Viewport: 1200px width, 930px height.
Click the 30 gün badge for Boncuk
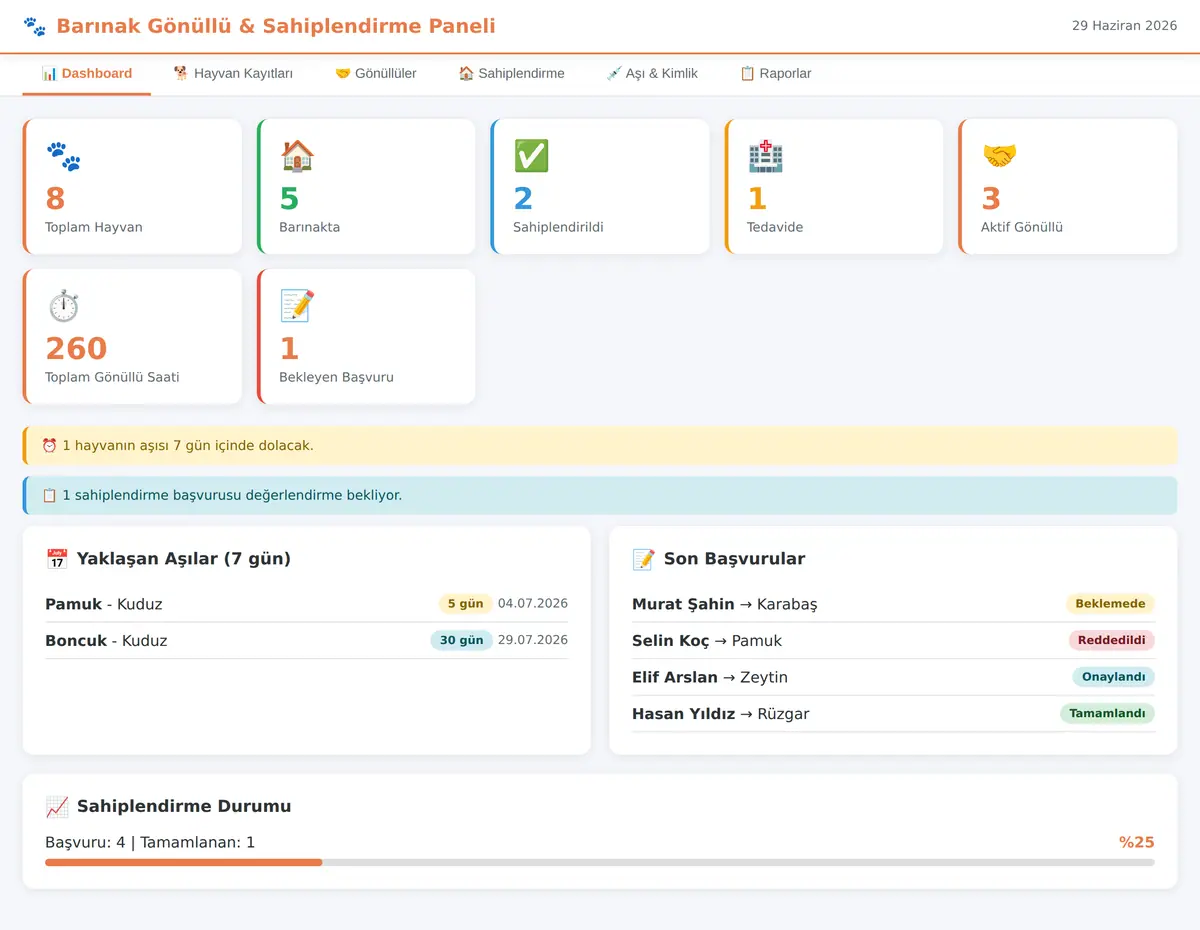(462, 640)
